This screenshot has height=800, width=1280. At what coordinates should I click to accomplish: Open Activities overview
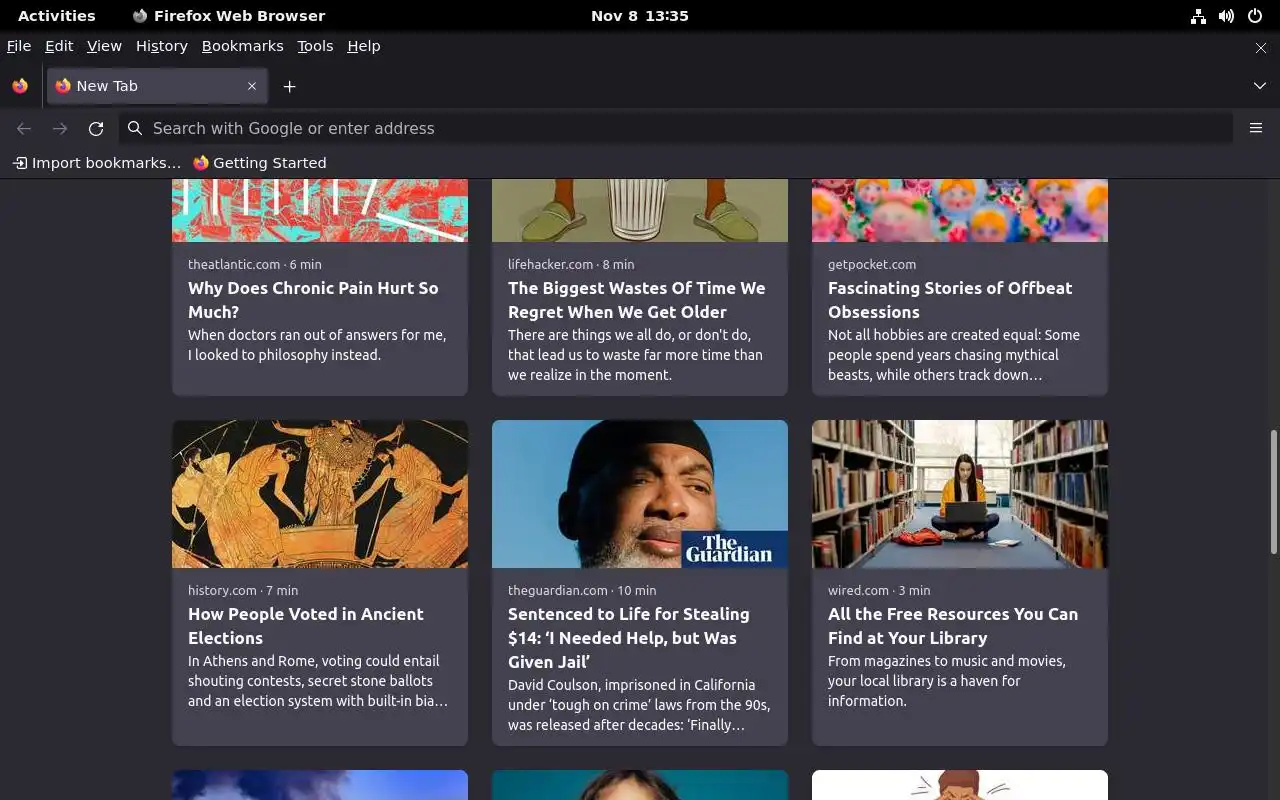tap(57, 16)
